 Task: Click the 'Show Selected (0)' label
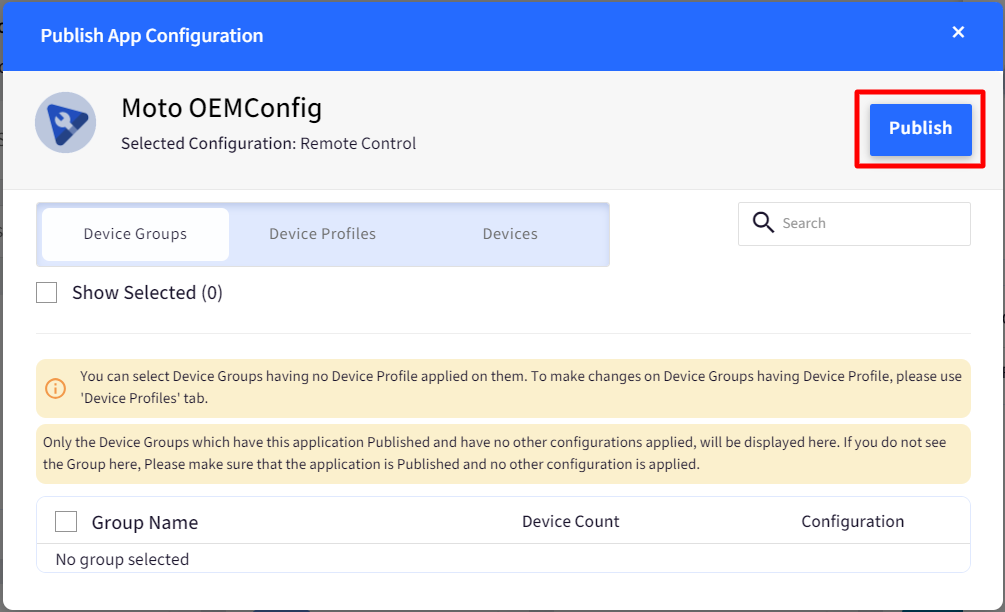coord(147,293)
